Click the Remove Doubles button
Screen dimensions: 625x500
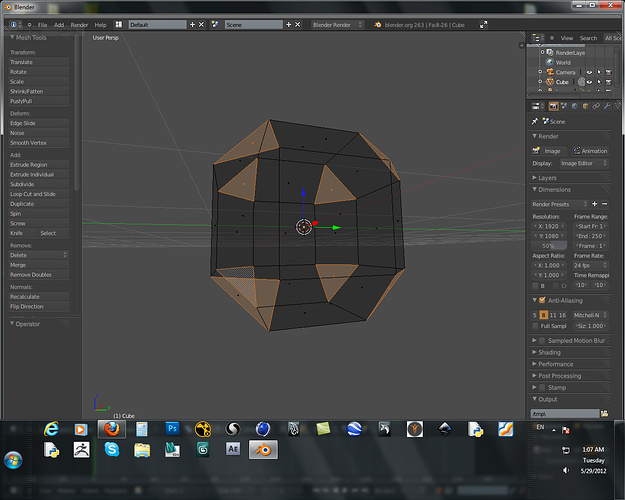(39, 275)
